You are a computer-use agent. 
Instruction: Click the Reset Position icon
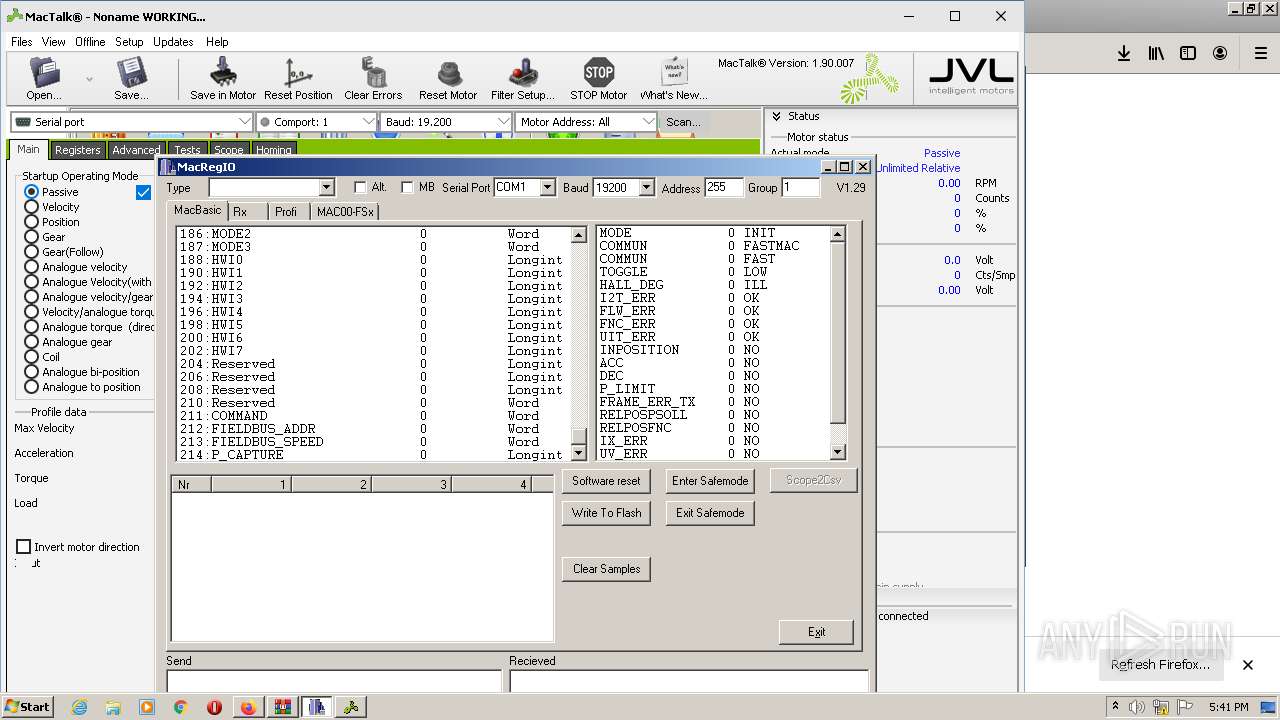pyautogui.click(x=298, y=78)
